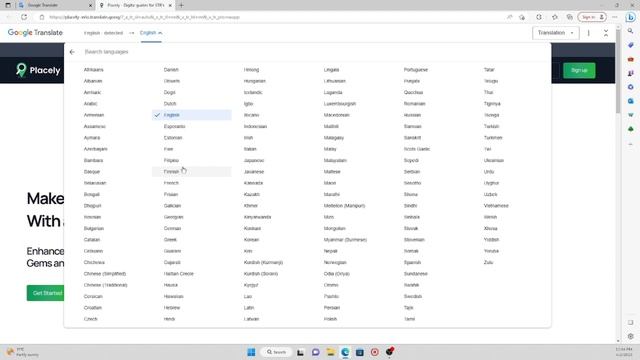Open Microsoft Edge from taskbar
This screenshot has height=360, width=640.
345,352
